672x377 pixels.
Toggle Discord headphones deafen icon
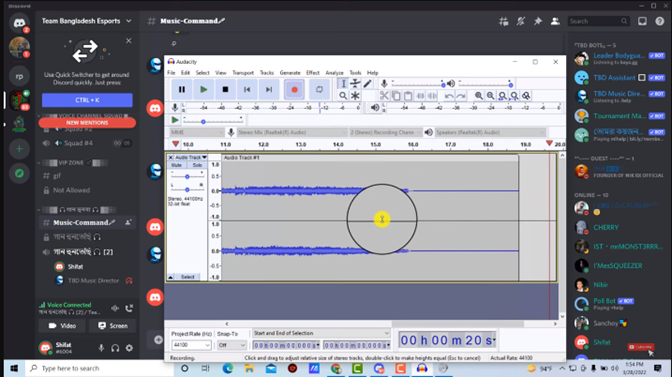pyautogui.click(x=115, y=348)
